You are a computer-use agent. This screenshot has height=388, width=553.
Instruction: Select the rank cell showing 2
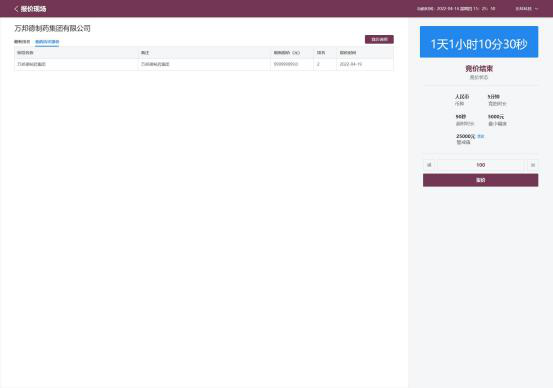coord(325,64)
